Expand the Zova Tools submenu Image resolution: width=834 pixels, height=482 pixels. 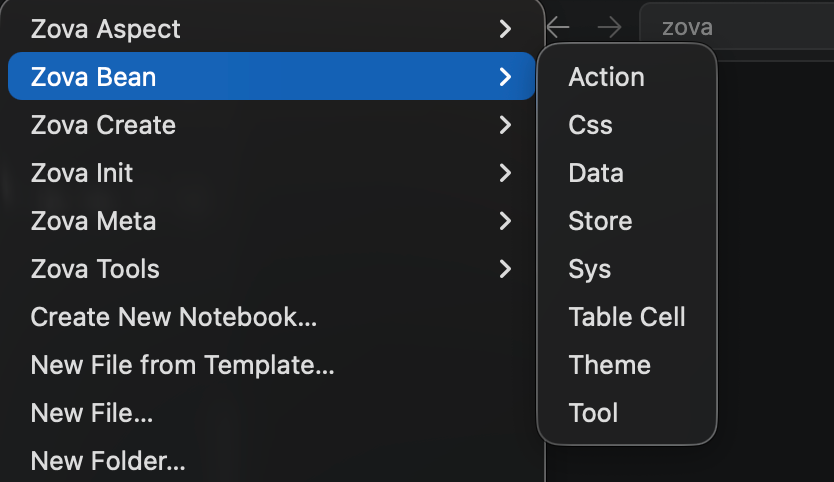270,269
